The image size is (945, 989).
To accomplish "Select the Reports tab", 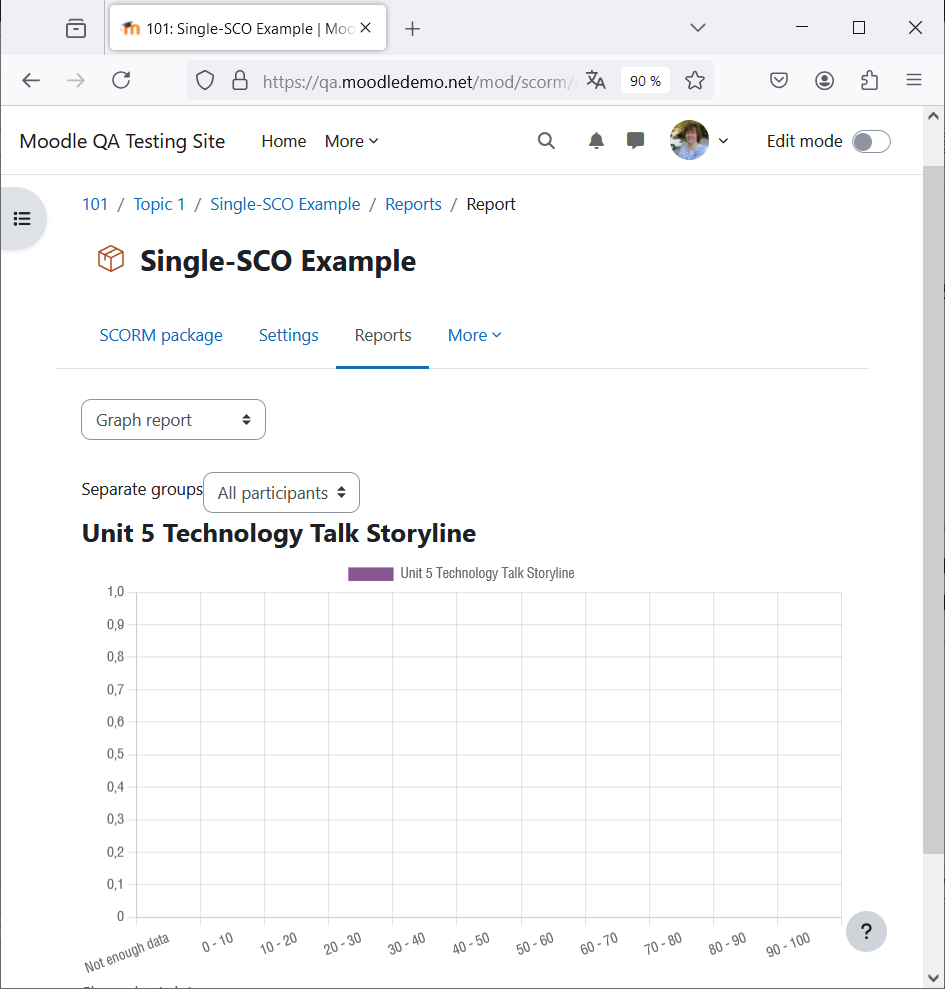I will click(x=383, y=335).
